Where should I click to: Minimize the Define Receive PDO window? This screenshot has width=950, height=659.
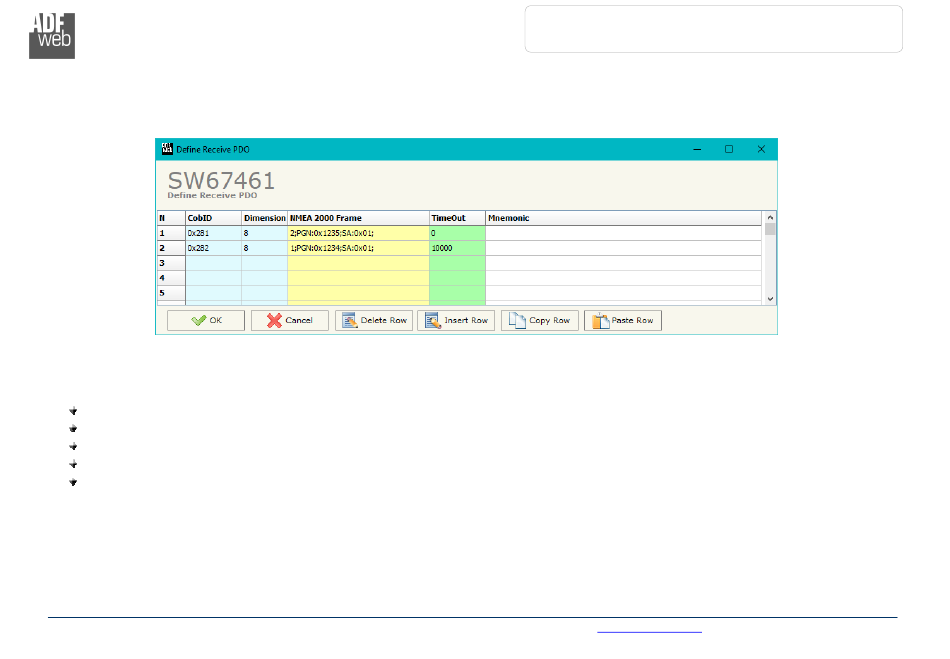point(697,149)
